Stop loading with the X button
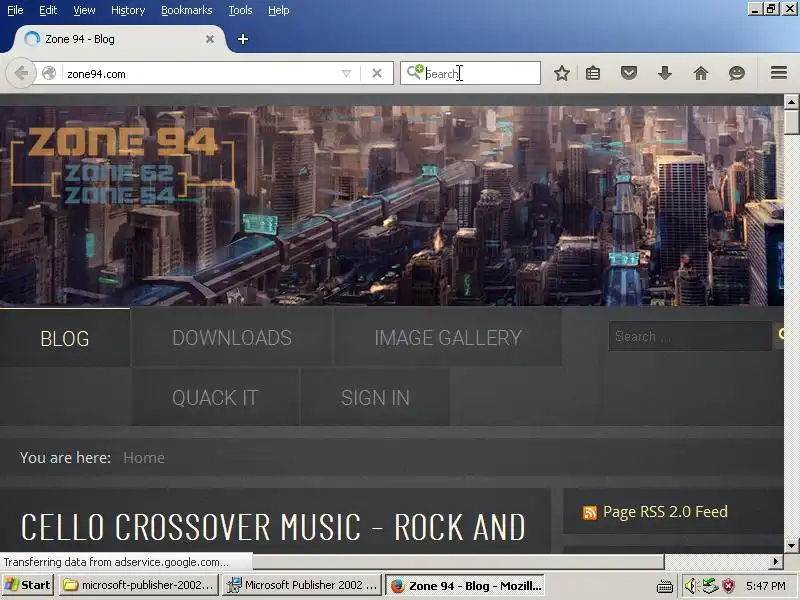The image size is (800, 600). coord(377,73)
